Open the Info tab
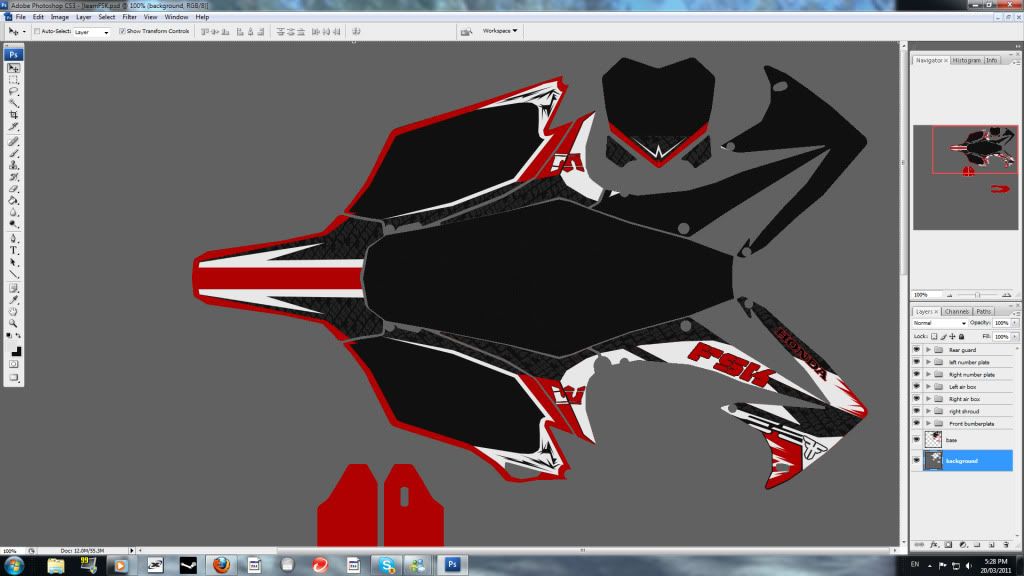Viewport: 1024px width, 576px height. [991, 60]
